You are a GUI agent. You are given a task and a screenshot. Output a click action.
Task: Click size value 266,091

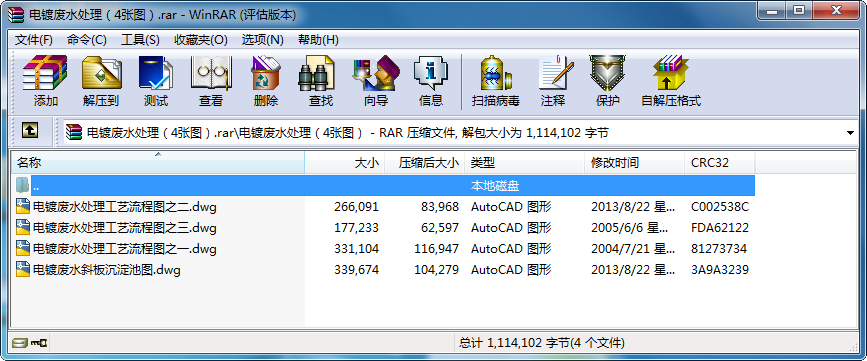357,207
